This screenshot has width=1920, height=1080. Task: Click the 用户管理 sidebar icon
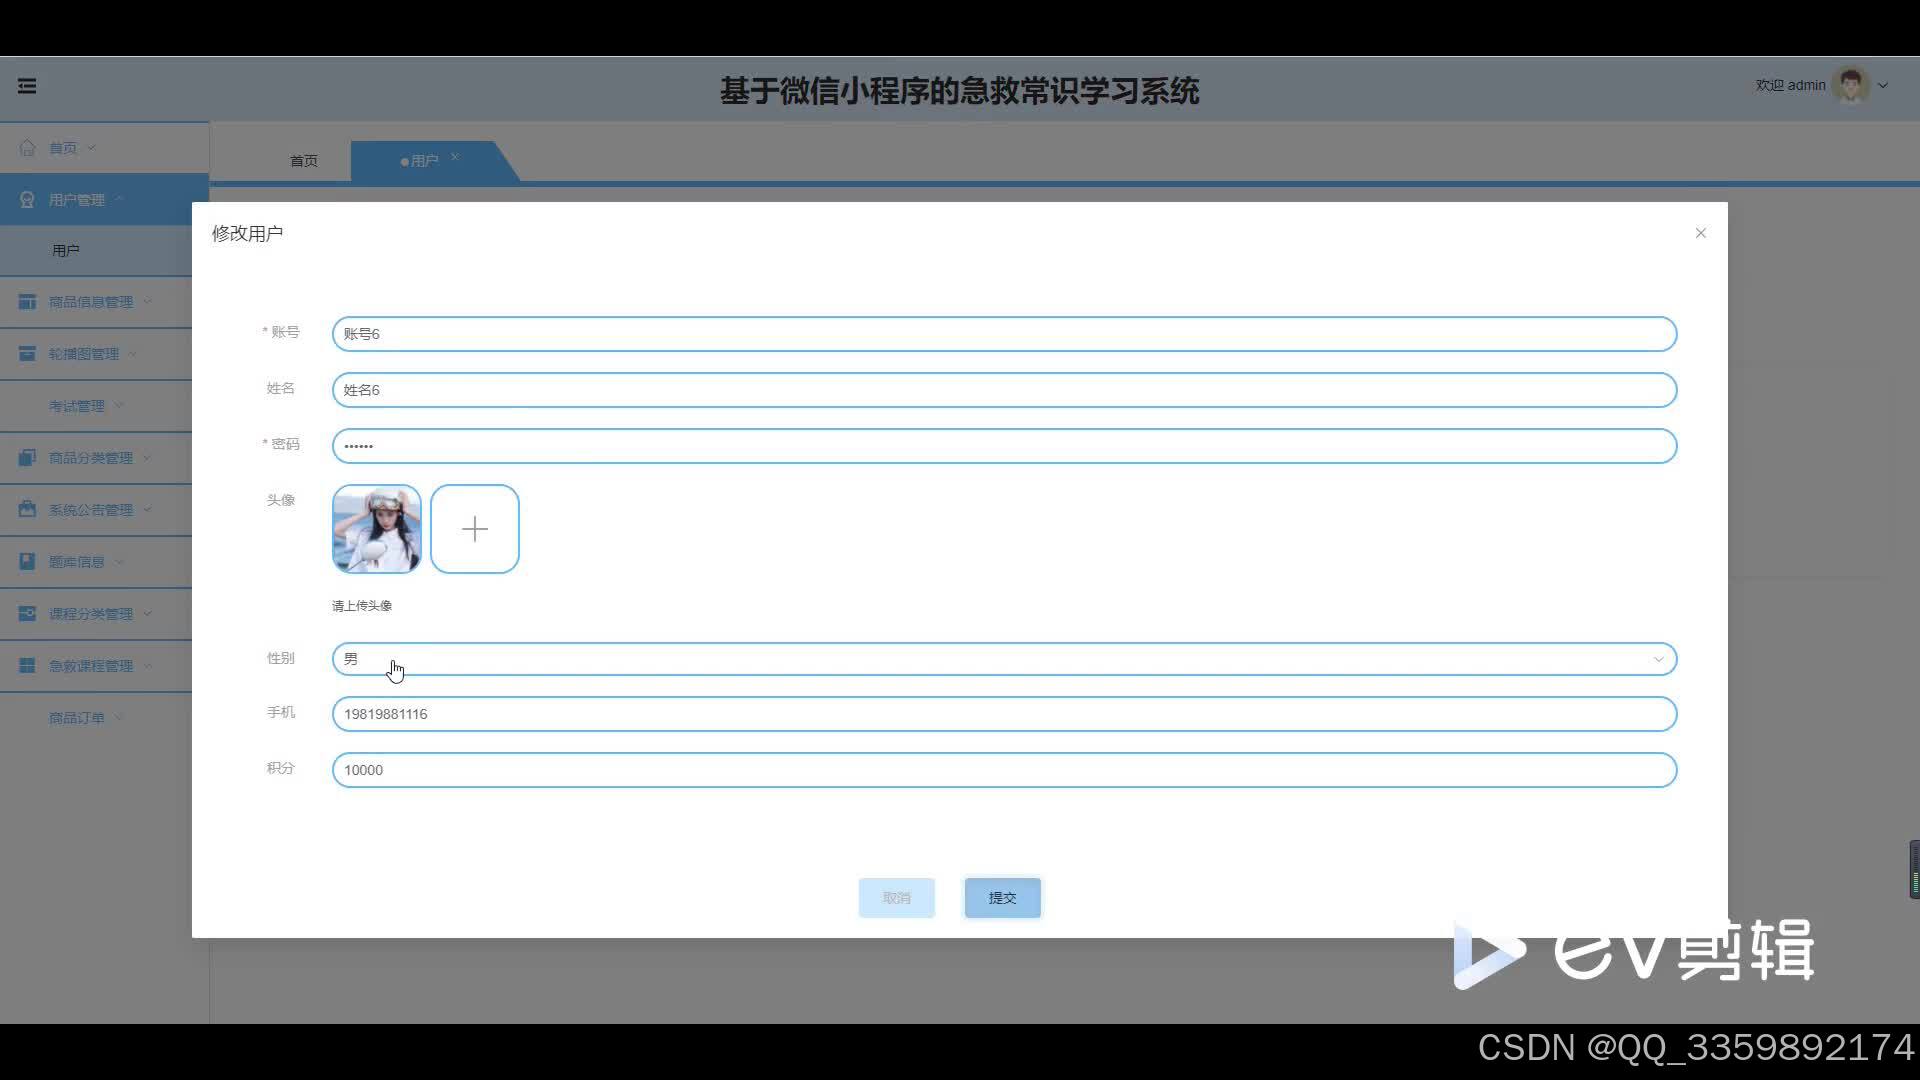point(27,200)
